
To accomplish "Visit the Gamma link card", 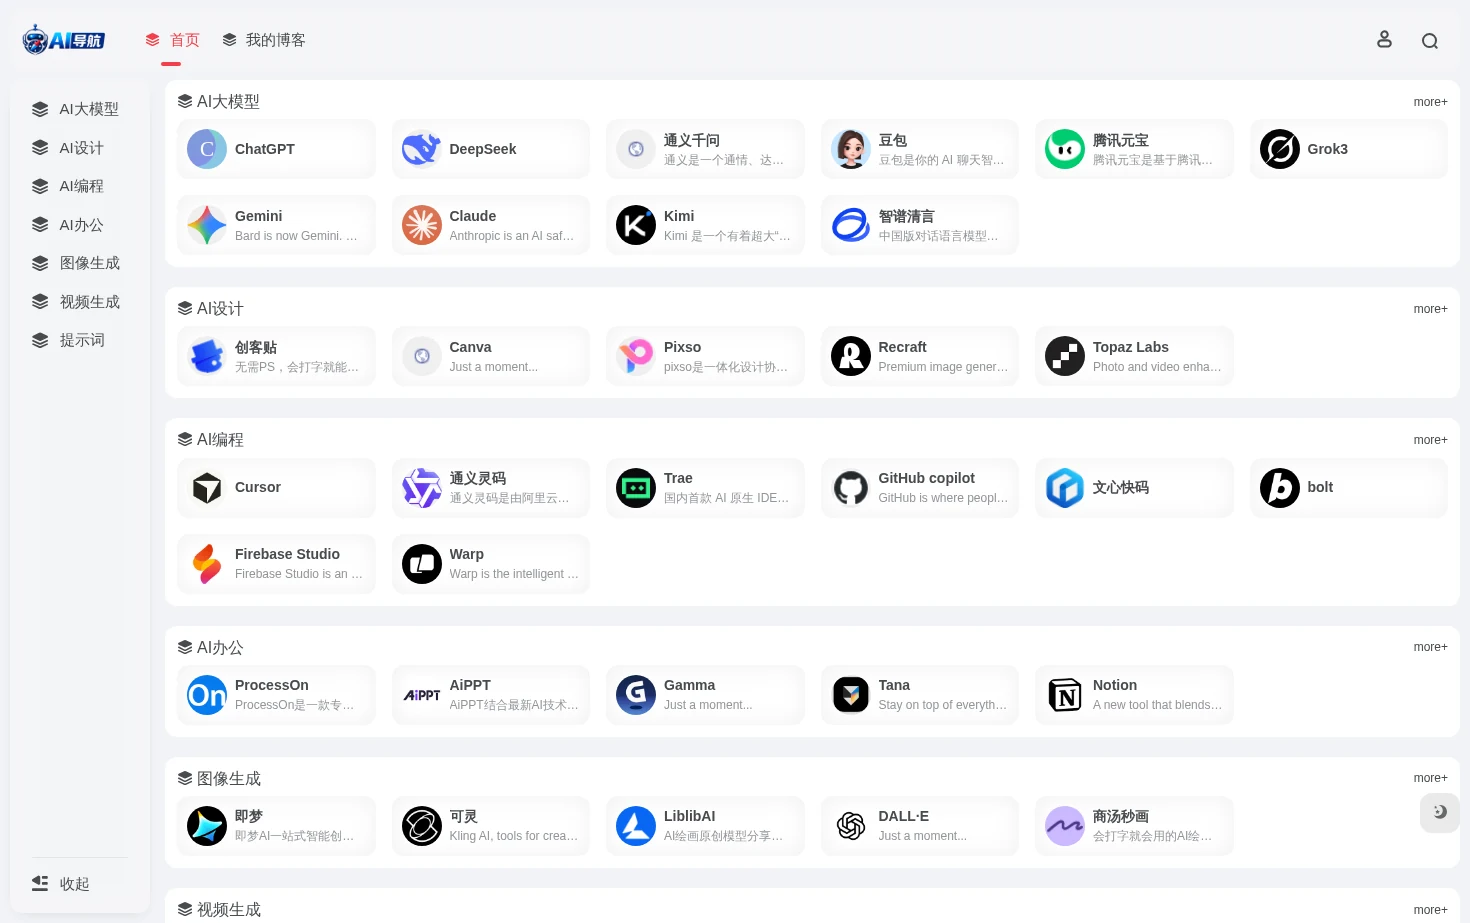I will pyautogui.click(x=705, y=695).
